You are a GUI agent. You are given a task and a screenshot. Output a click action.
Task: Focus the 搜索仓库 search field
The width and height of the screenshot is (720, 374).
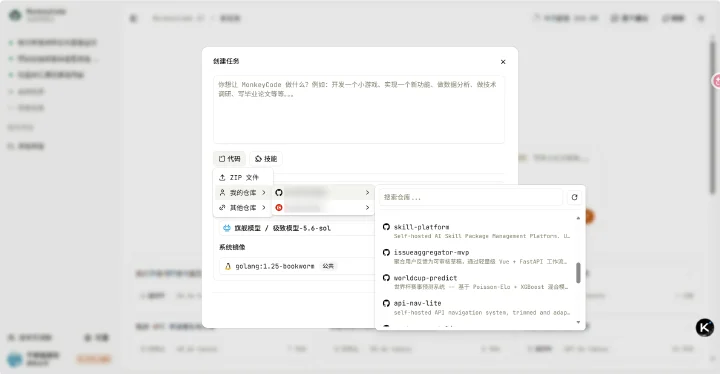pyautogui.click(x=471, y=197)
